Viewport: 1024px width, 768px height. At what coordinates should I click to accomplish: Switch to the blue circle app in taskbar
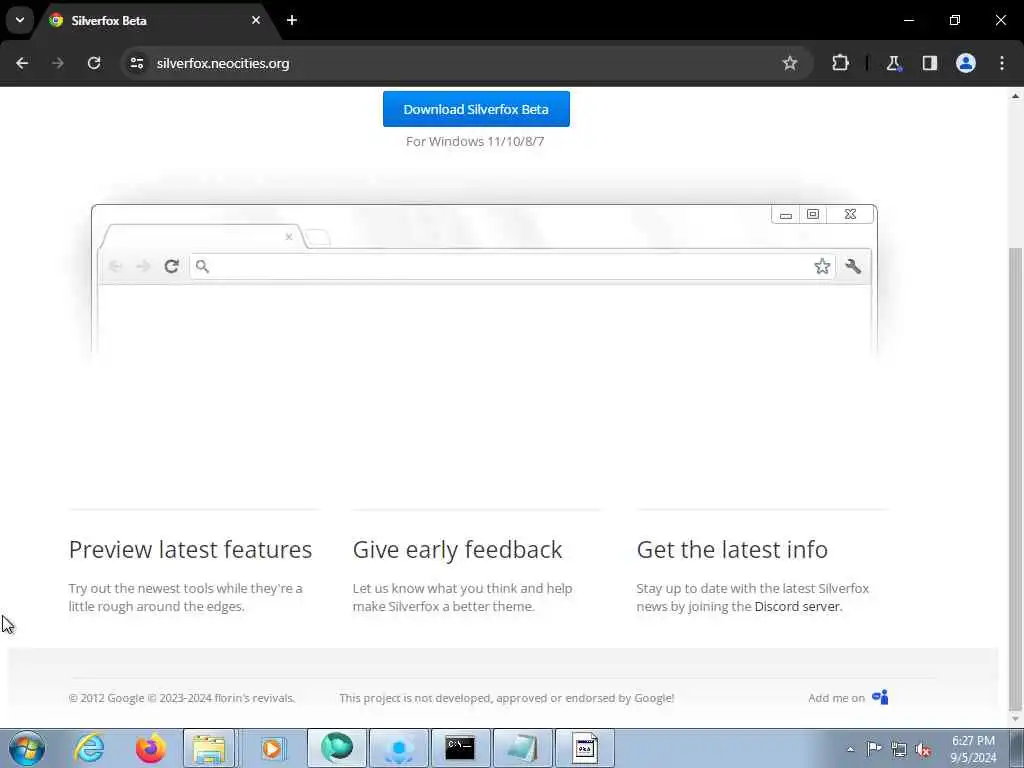[x=398, y=748]
